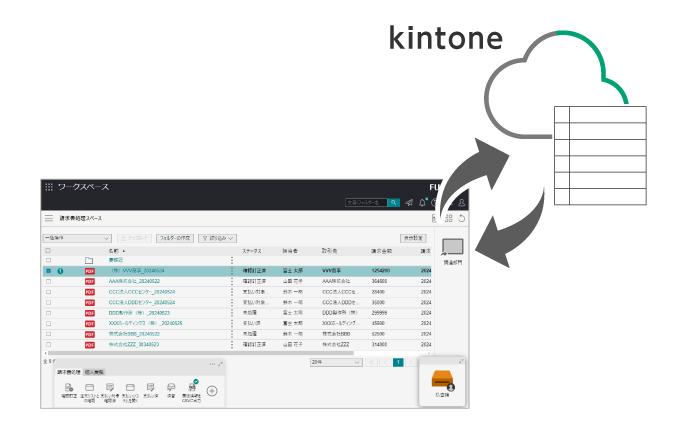This screenshot has width=686, height=431.
Task: Check the CCC法人DDDセンター_20240524 row checkbox
Action: pyautogui.click(x=48, y=302)
